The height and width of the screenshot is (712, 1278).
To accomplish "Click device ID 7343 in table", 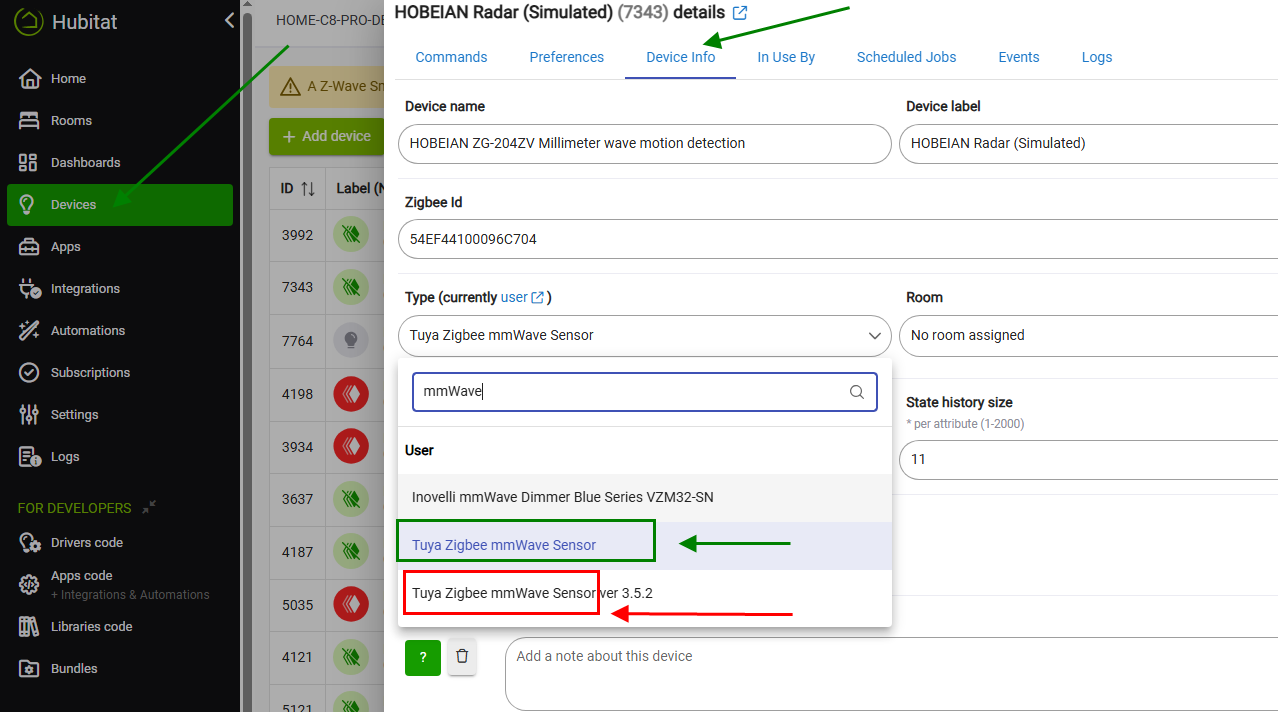I will (297, 287).
